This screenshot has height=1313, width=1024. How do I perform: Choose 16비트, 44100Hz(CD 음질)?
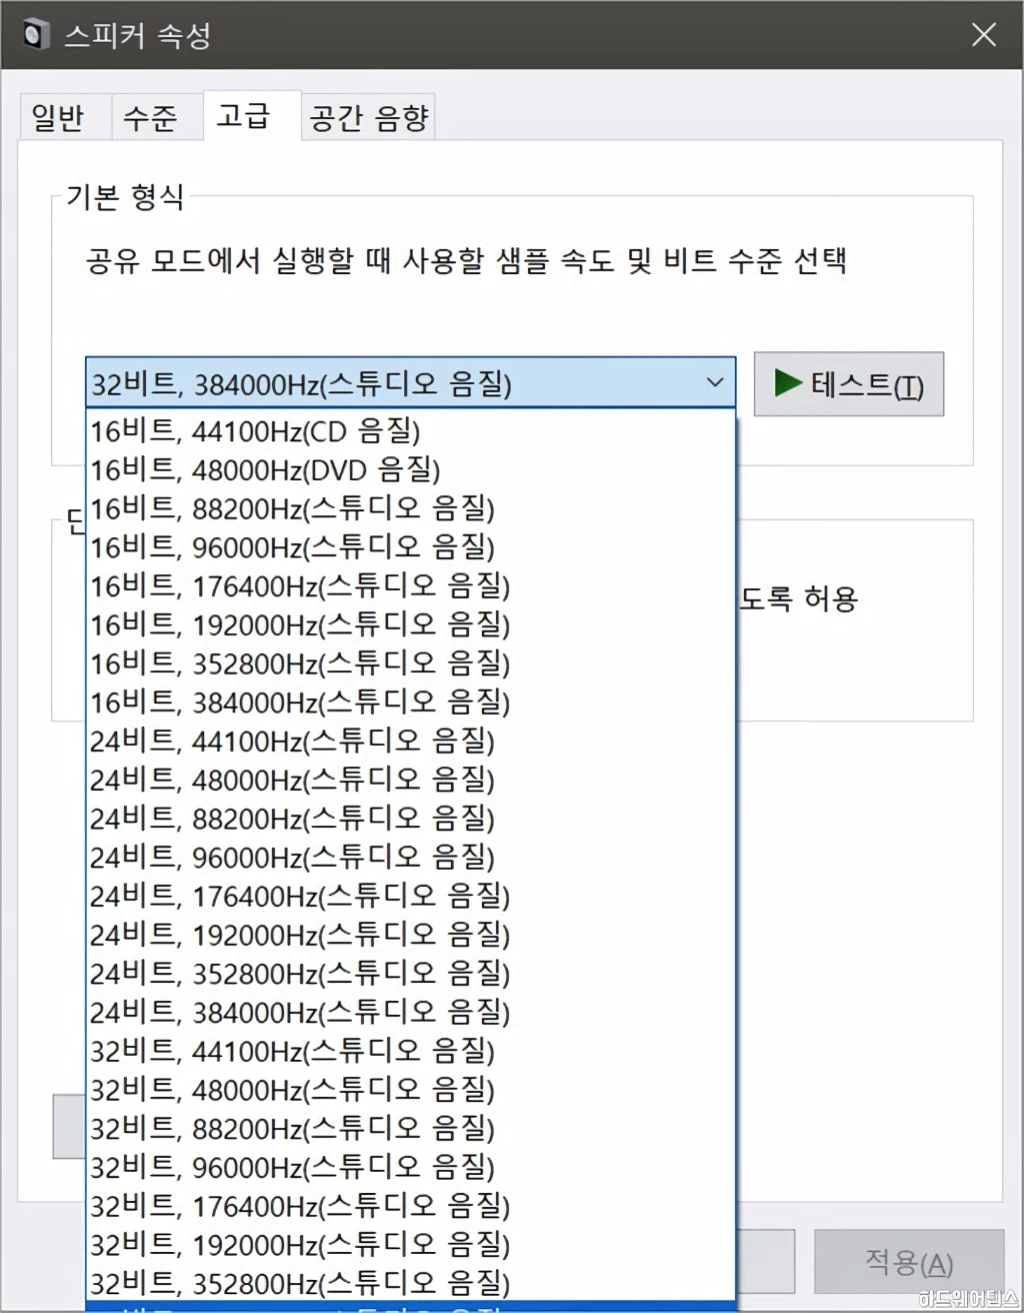pos(411,431)
